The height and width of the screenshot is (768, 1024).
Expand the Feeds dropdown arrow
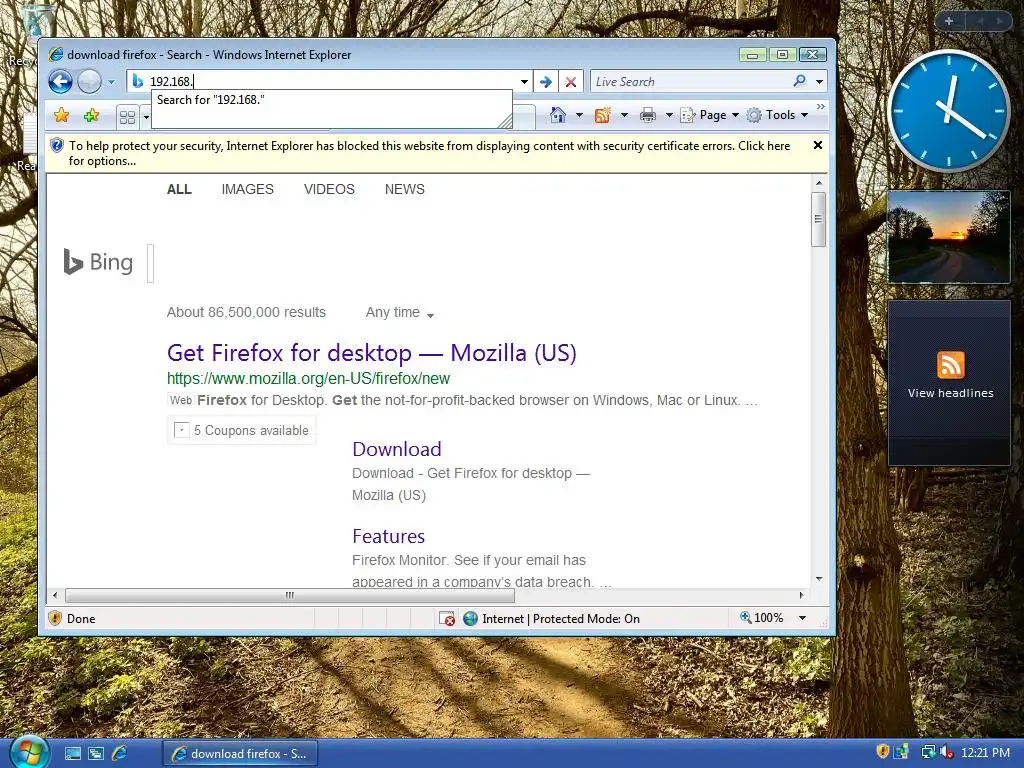[624, 116]
